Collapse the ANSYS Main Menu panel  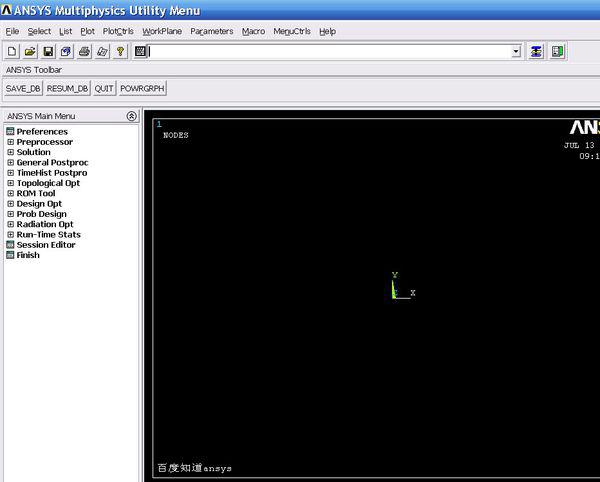click(131, 116)
